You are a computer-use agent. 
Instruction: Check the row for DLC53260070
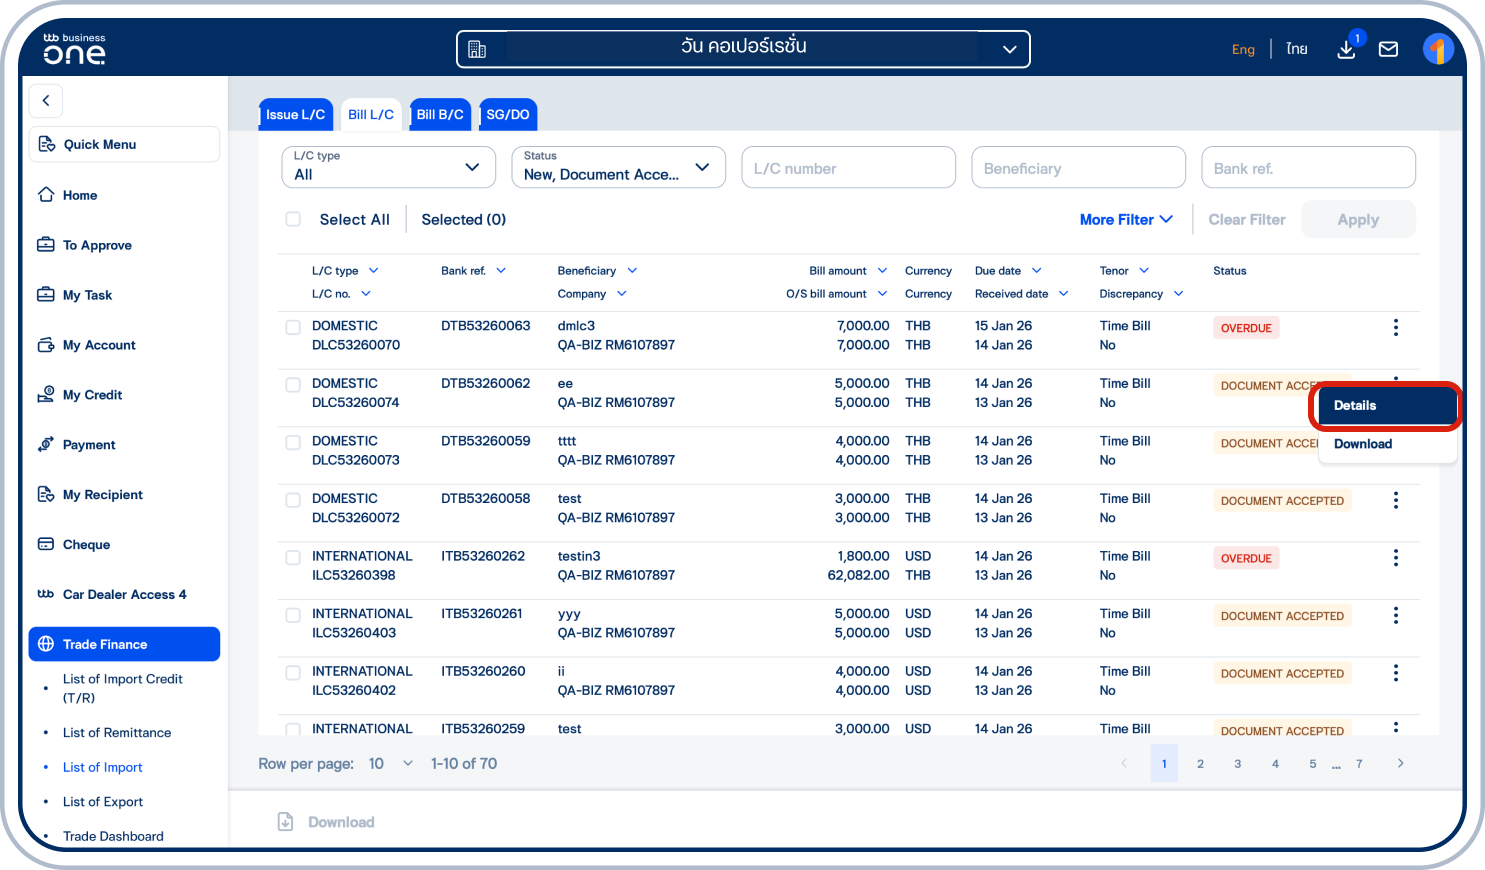tap(293, 327)
